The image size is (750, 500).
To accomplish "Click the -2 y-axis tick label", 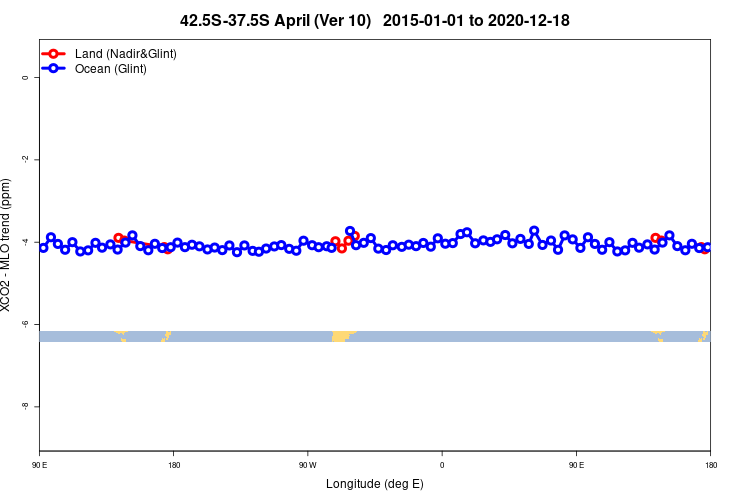I will pyautogui.click(x=25, y=159).
